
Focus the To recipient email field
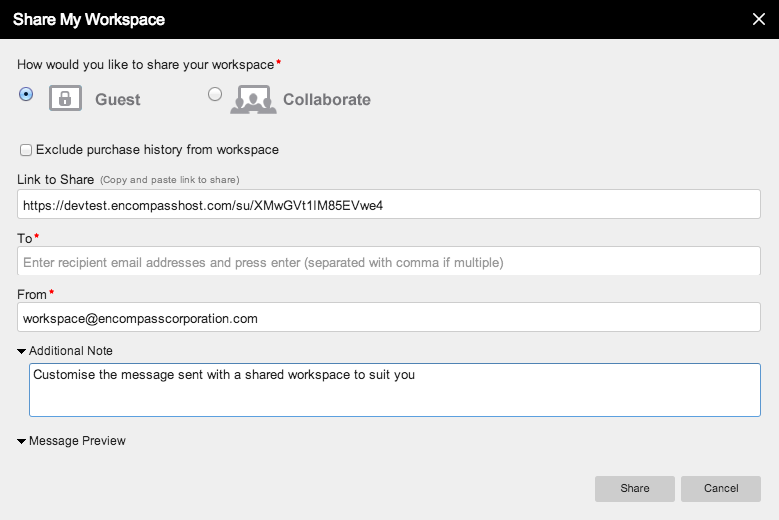tap(389, 261)
